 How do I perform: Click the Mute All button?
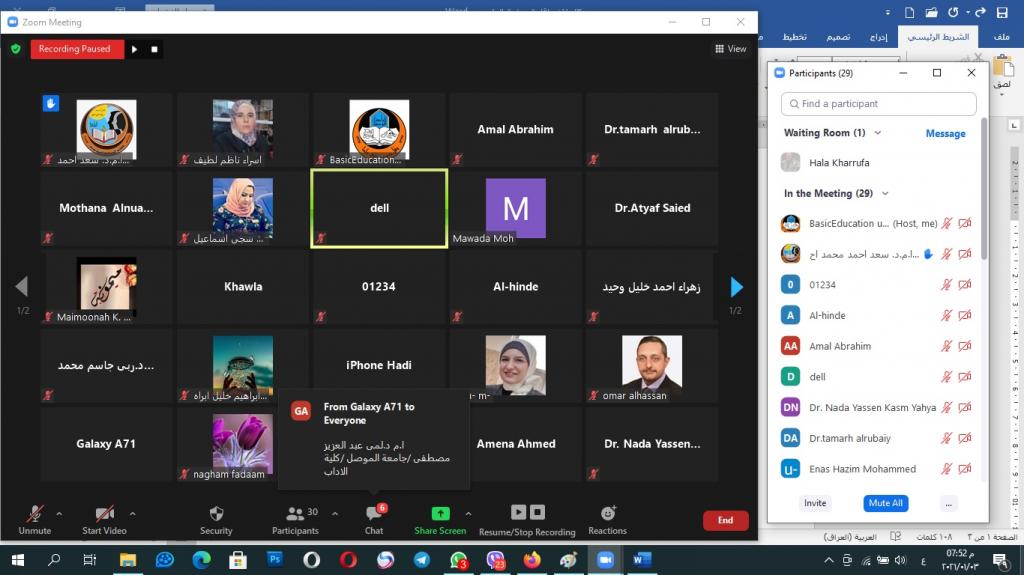pos(885,503)
